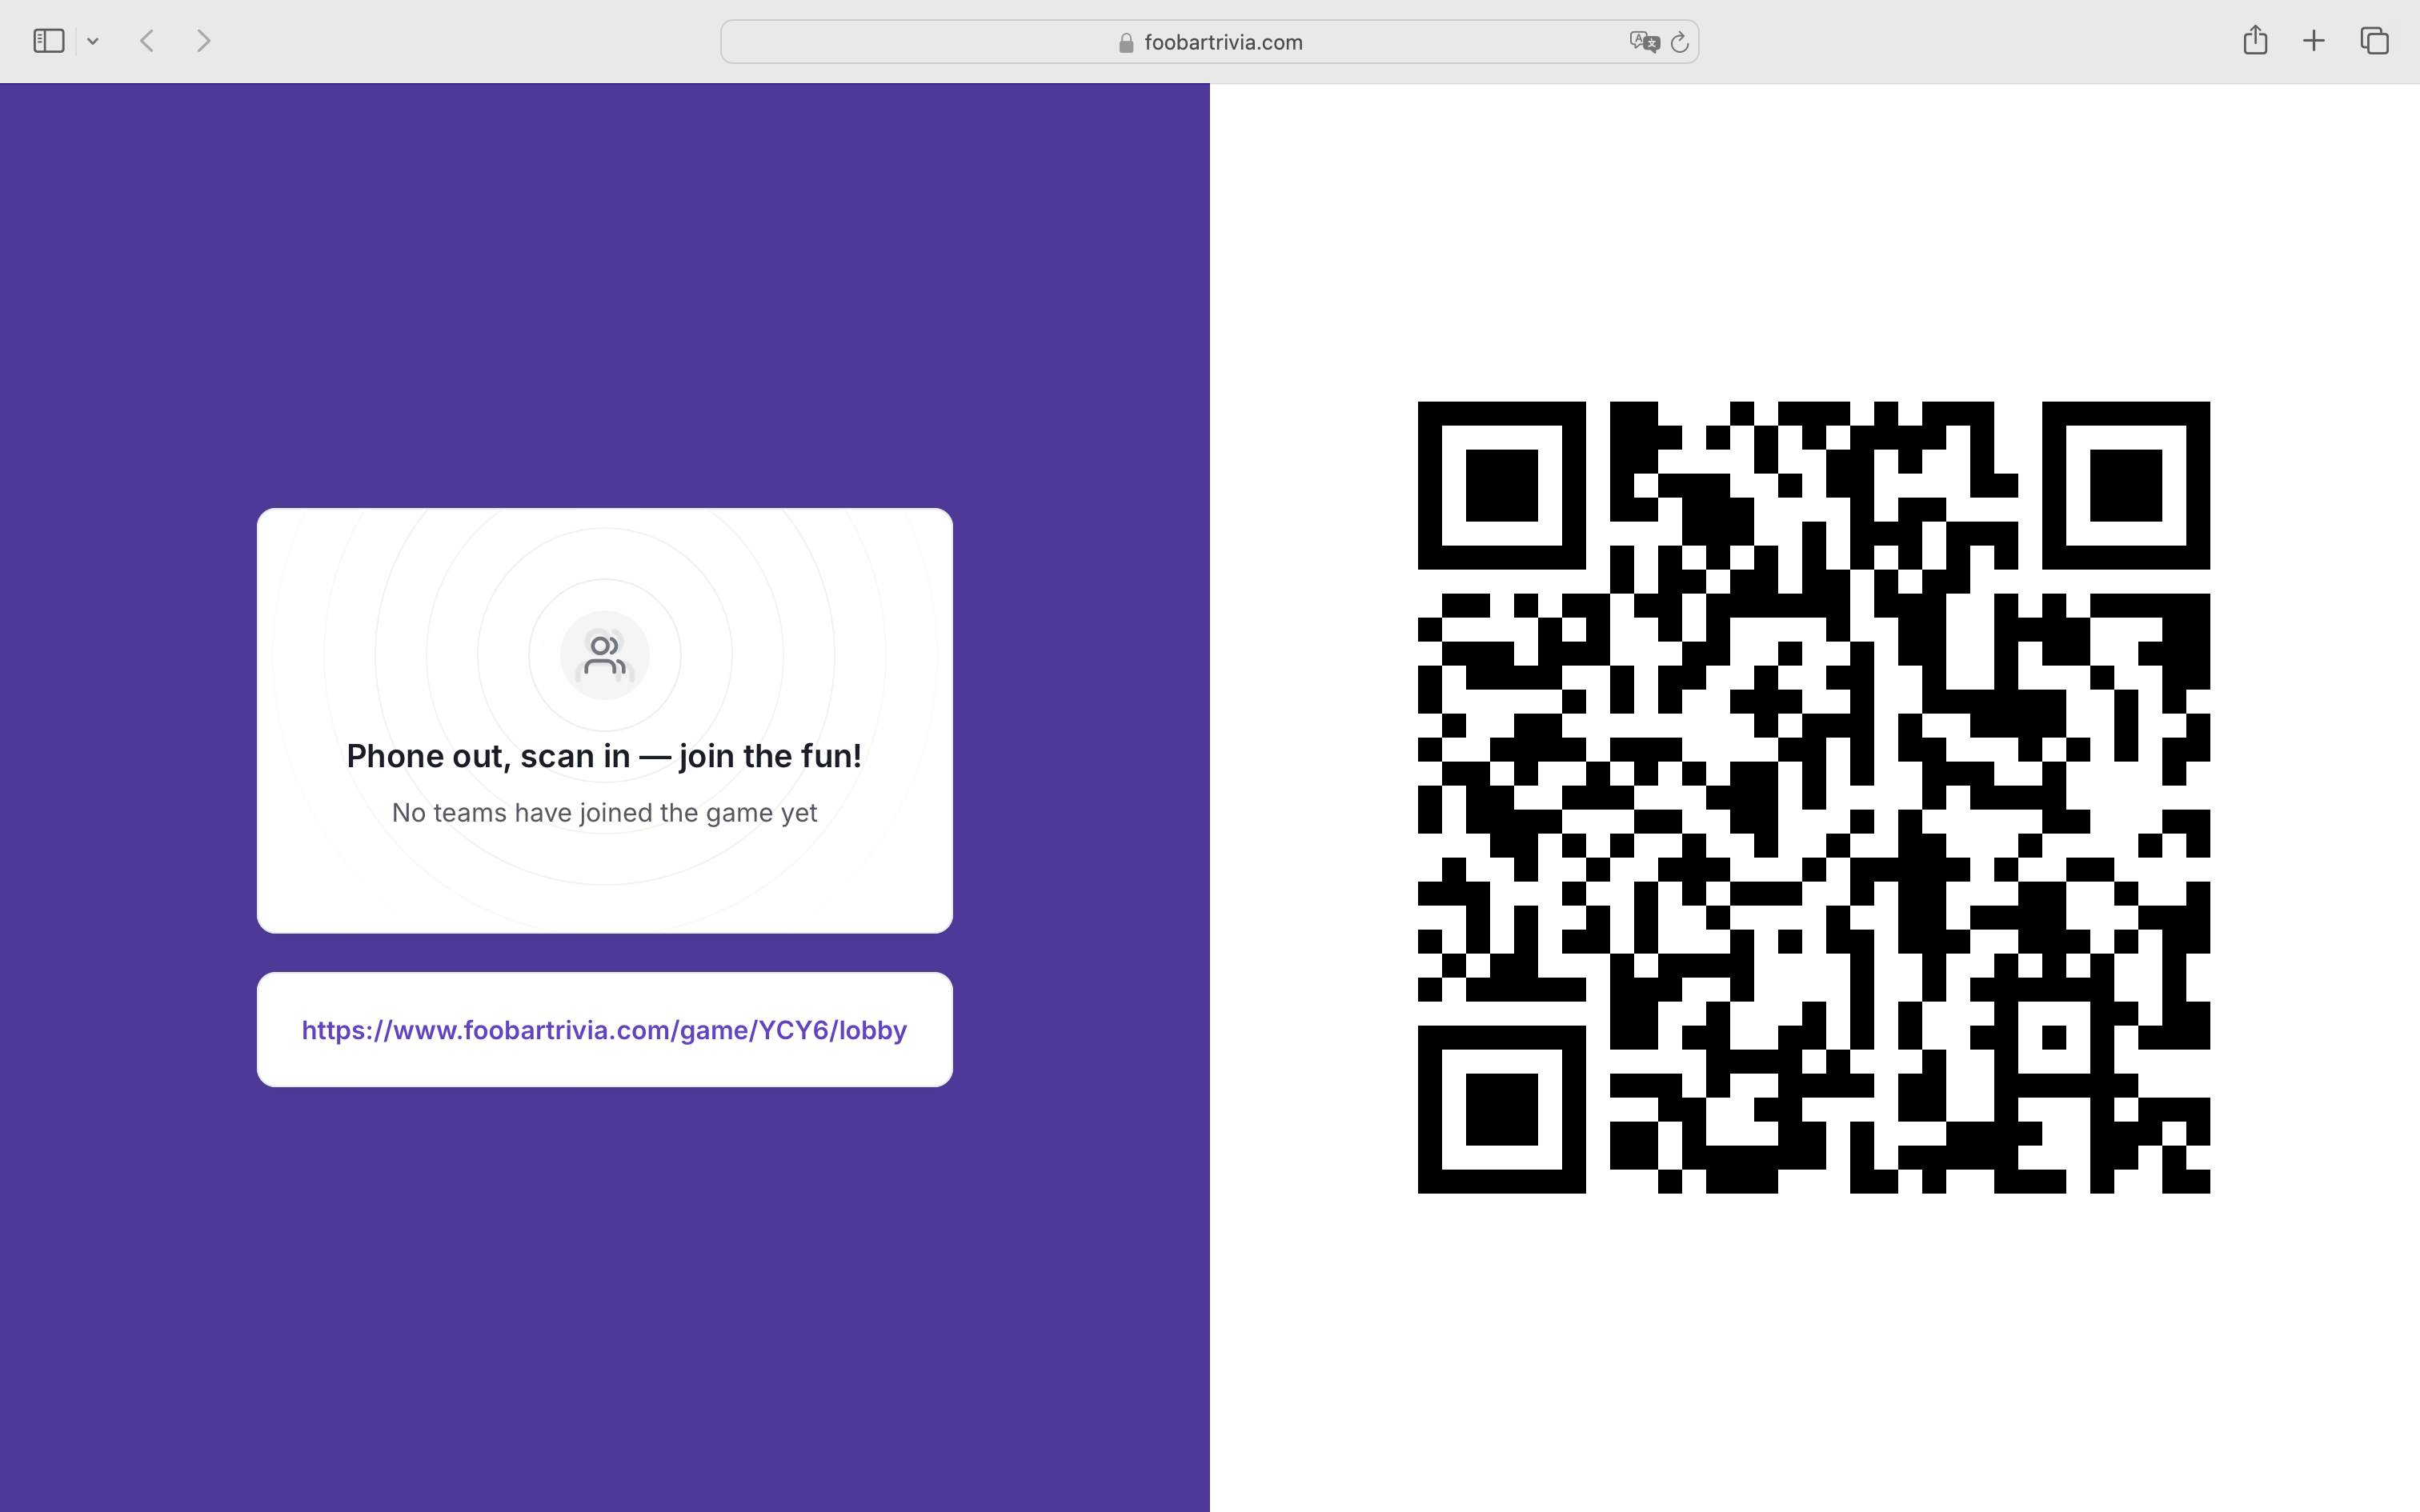Click the foobartrivia.com address bar
This screenshot has width=2420, height=1512.
[x=1222, y=42]
